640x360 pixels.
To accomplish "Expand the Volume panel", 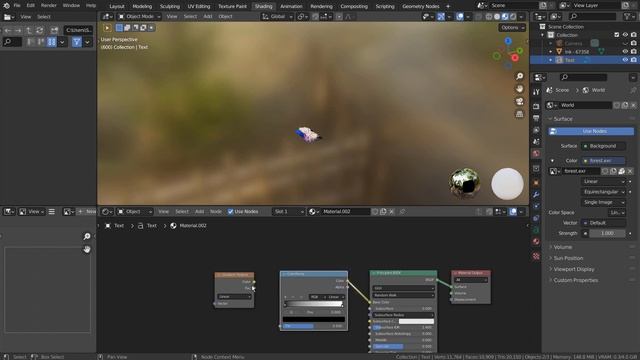I will point(562,247).
